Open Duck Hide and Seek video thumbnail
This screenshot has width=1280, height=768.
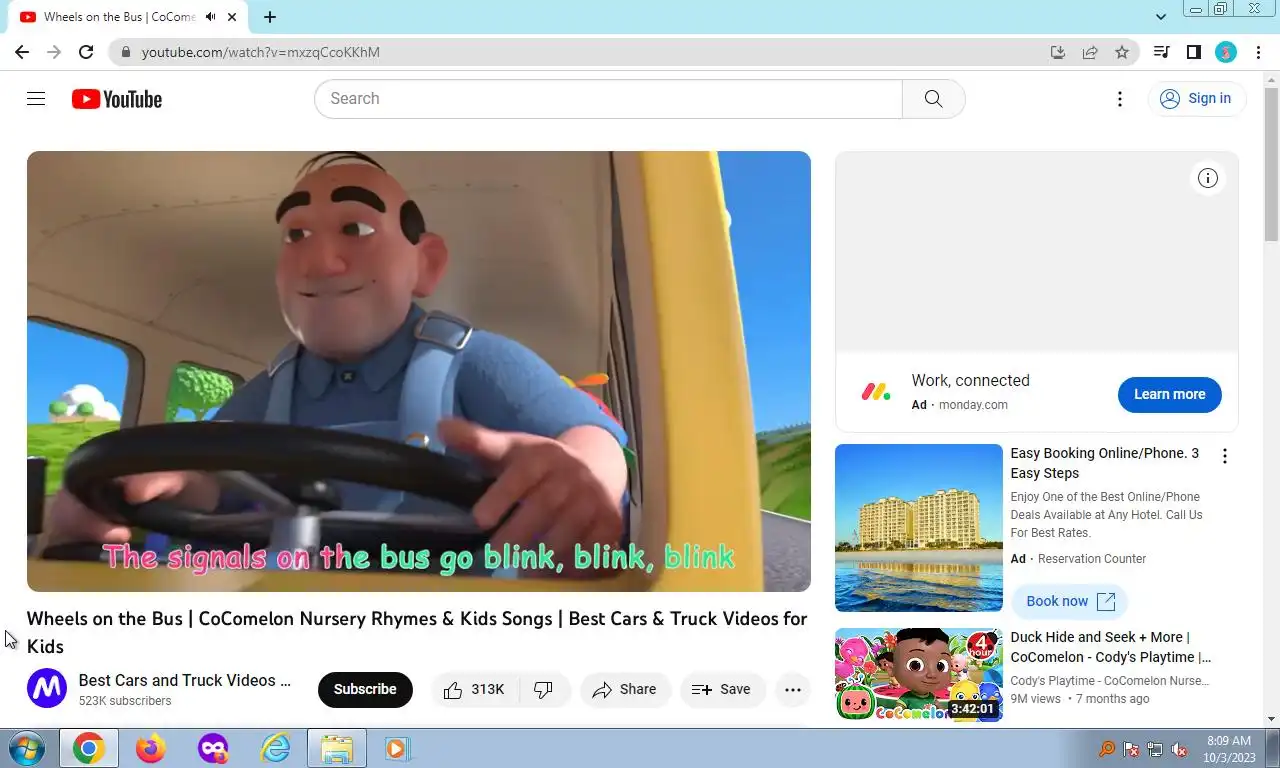tap(919, 674)
